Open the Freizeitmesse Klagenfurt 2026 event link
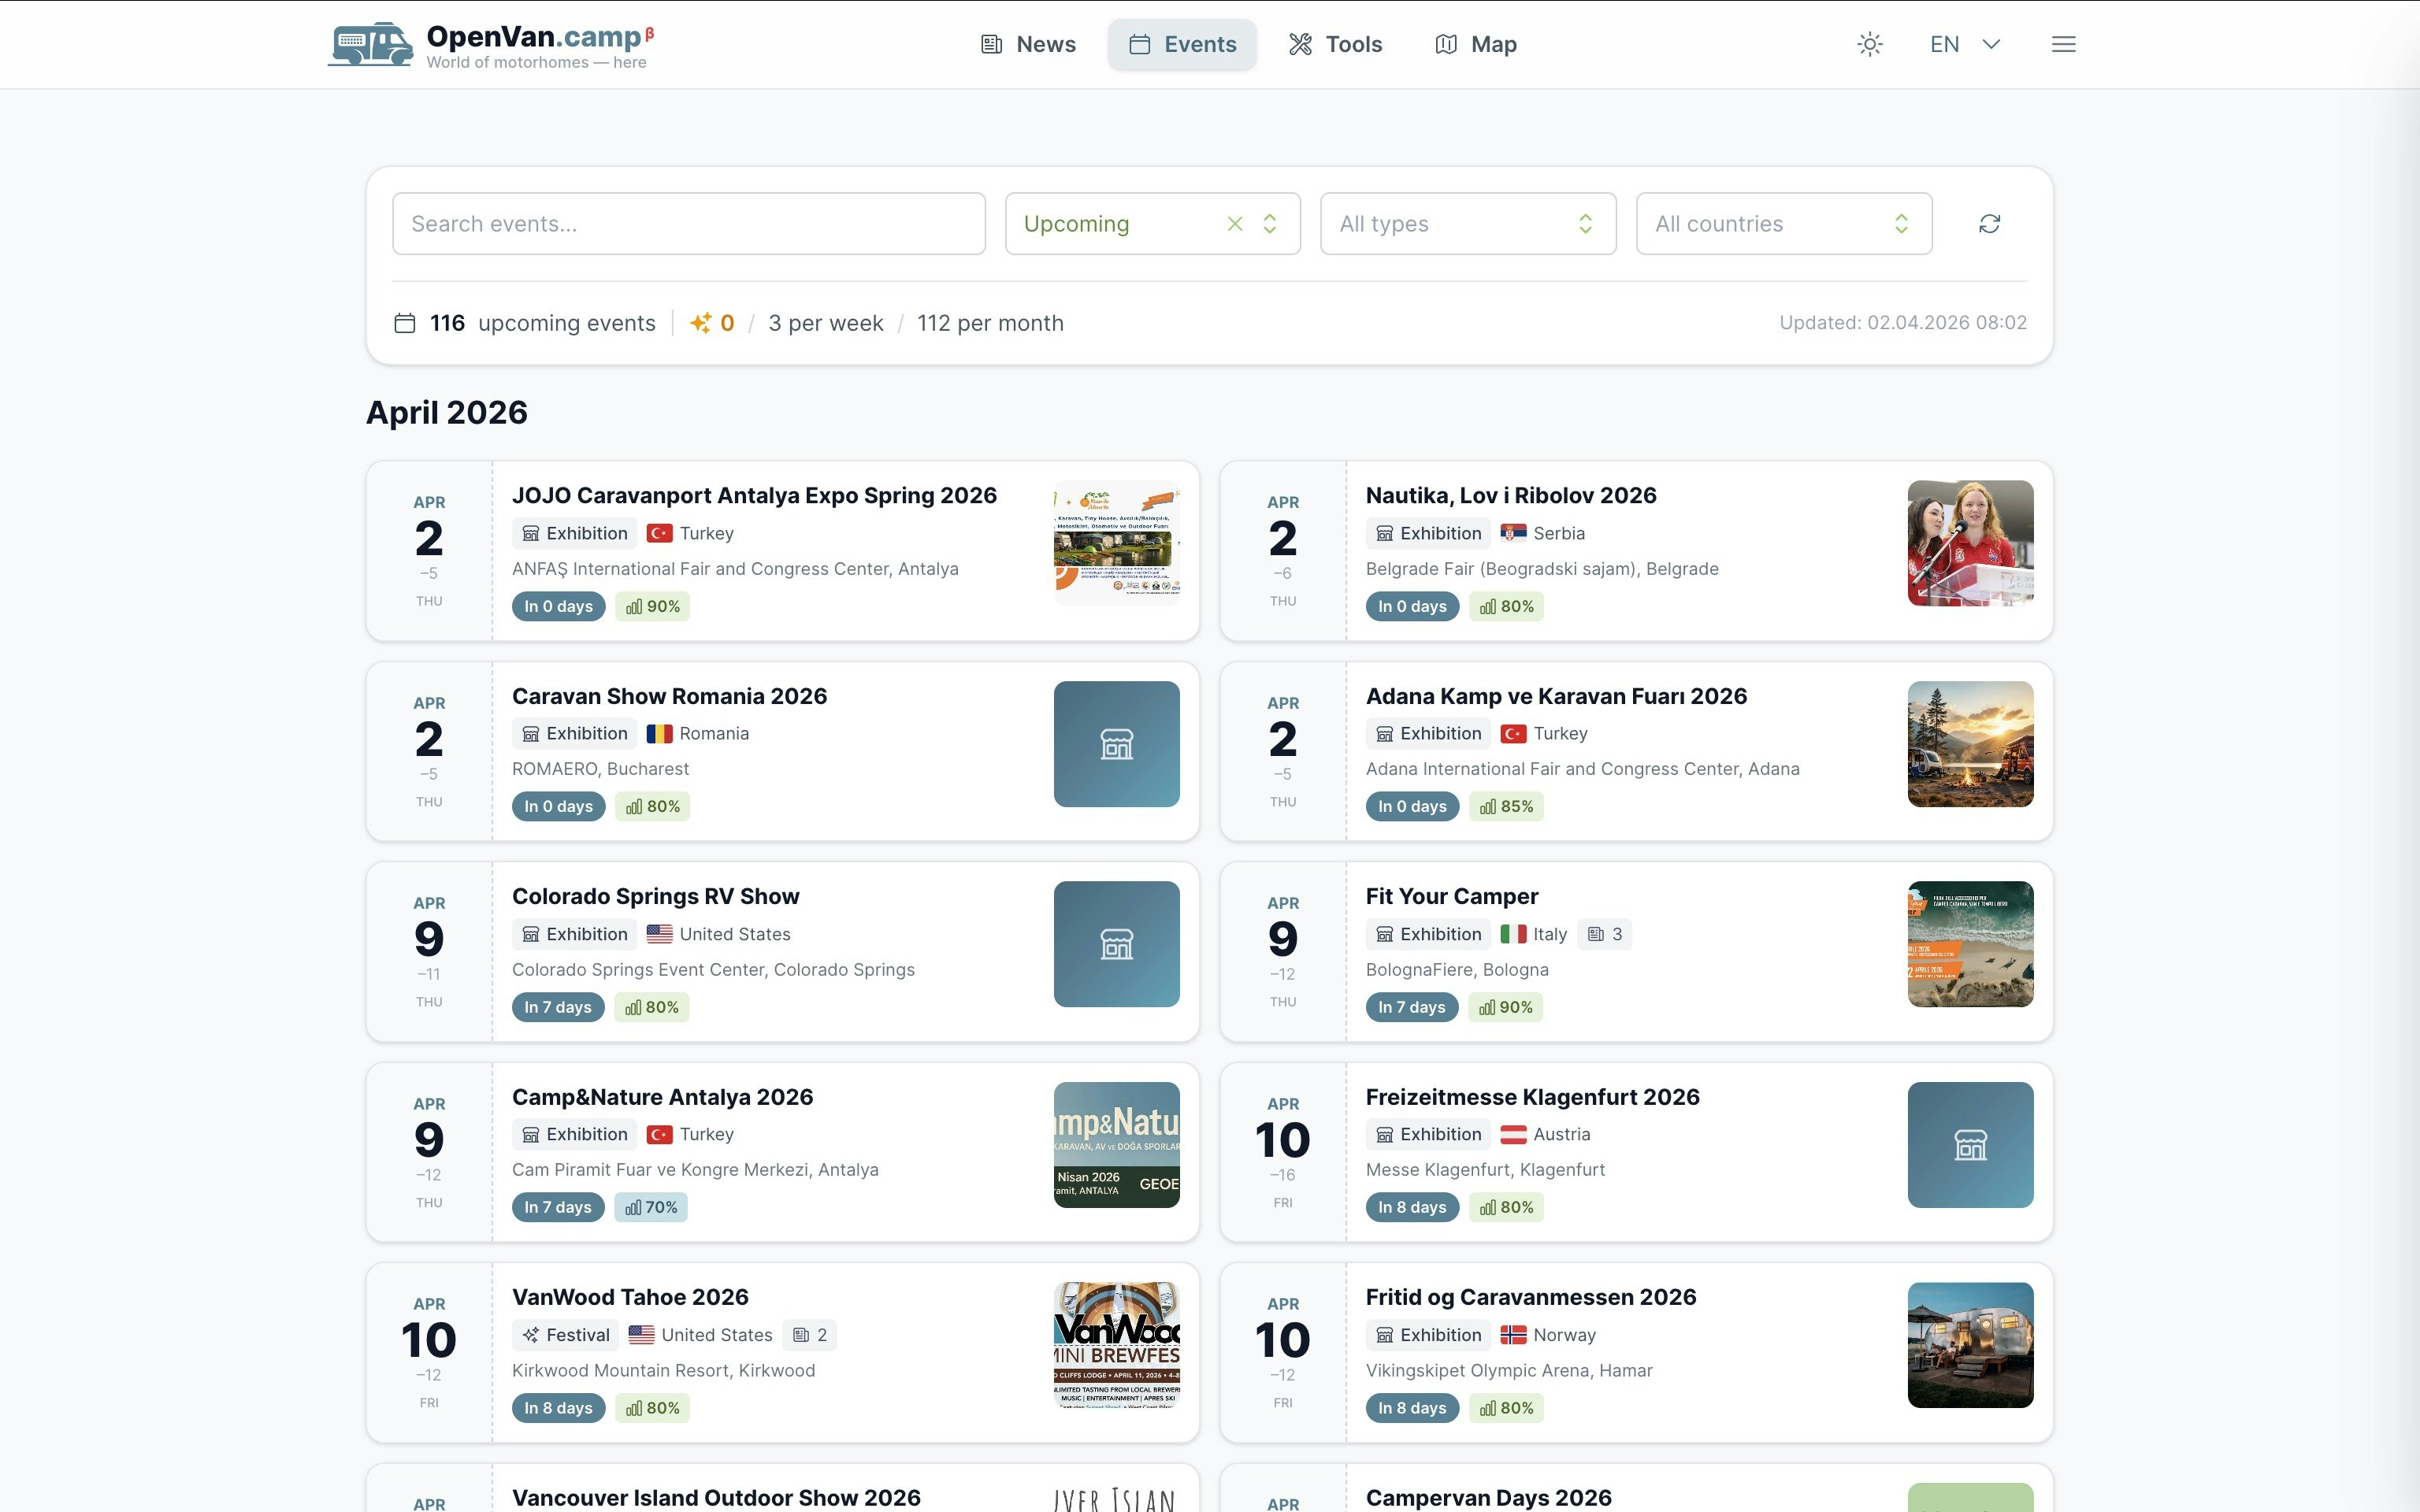The width and height of the screenshot is (2420, 1512). (1532, 1097)
